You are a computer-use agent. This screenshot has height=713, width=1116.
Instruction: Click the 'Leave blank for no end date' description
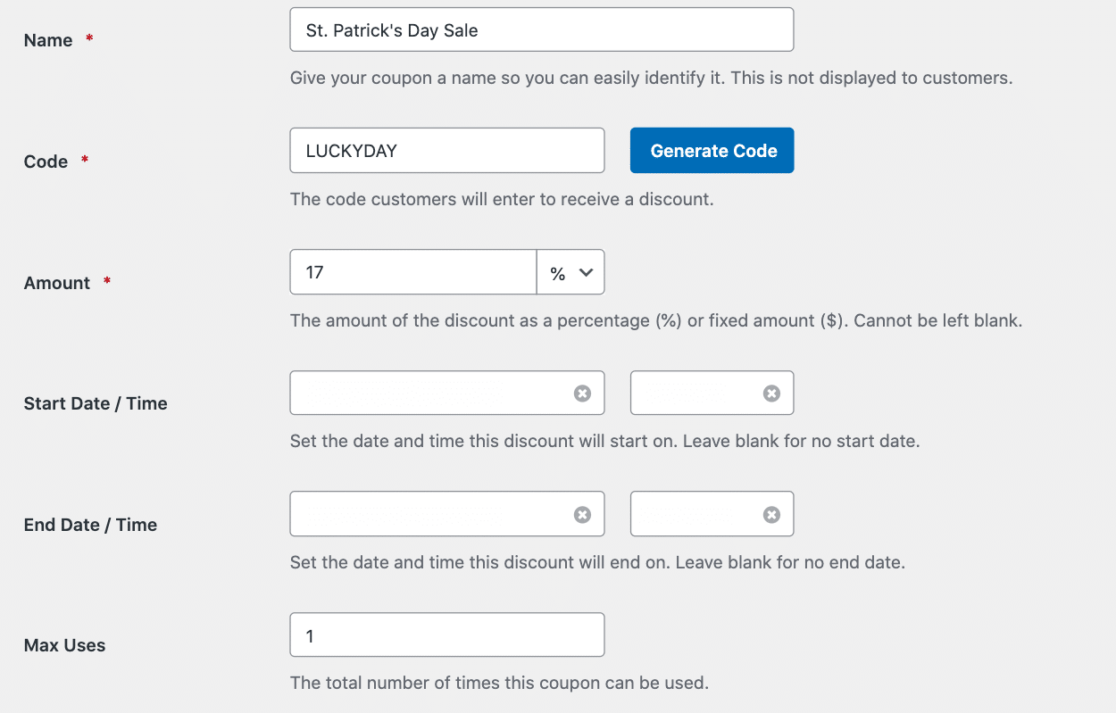point(598,562)
